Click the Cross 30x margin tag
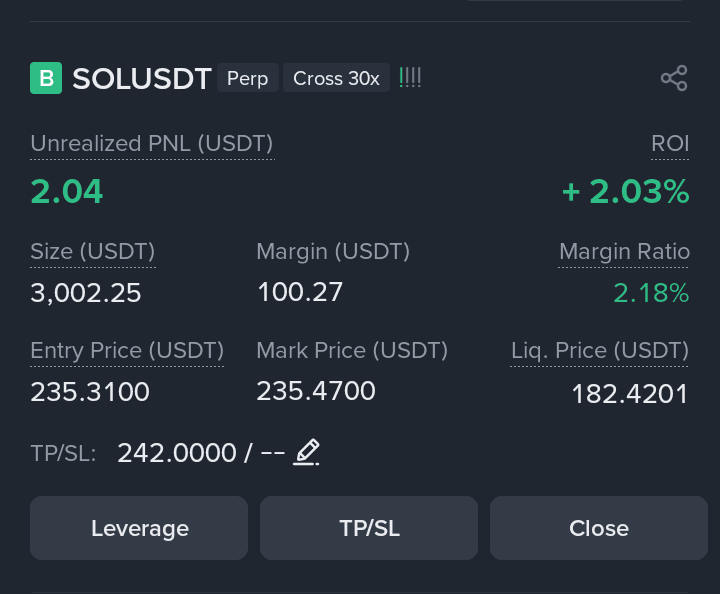The height and width of the screenshot is (594, 720). tap(337, 78)
